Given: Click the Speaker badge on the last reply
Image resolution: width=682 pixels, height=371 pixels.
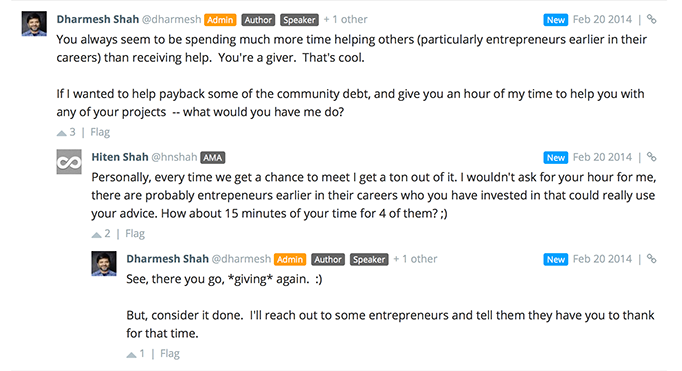Looking at the screenshot, I should click(x=369, y=260).
